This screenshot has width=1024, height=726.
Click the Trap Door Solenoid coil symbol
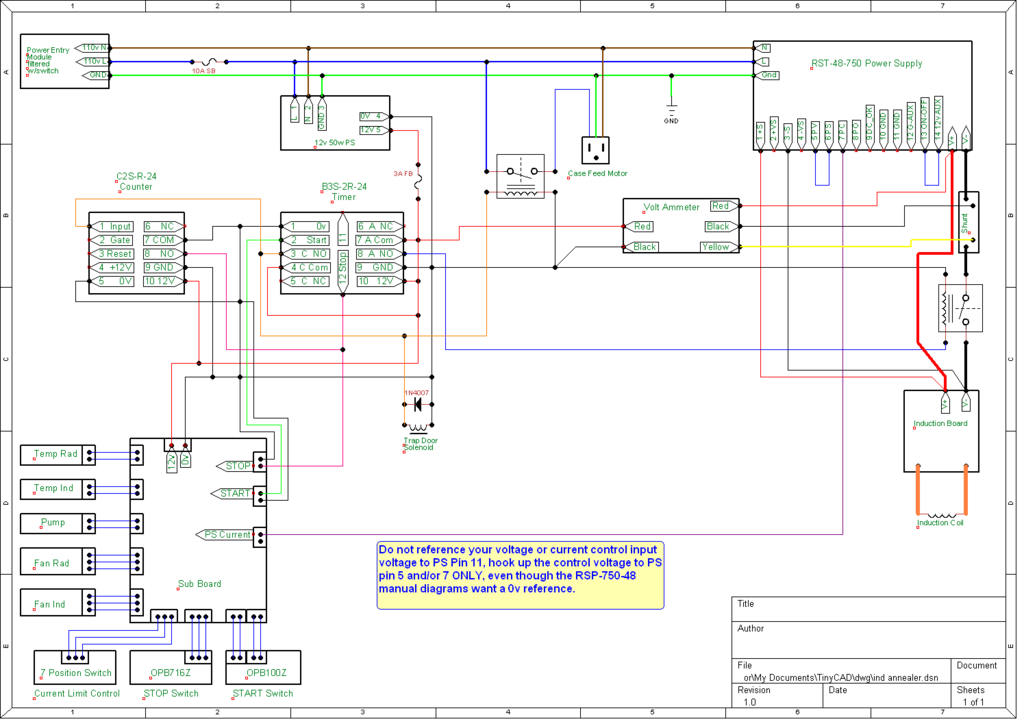pos(418,428)
